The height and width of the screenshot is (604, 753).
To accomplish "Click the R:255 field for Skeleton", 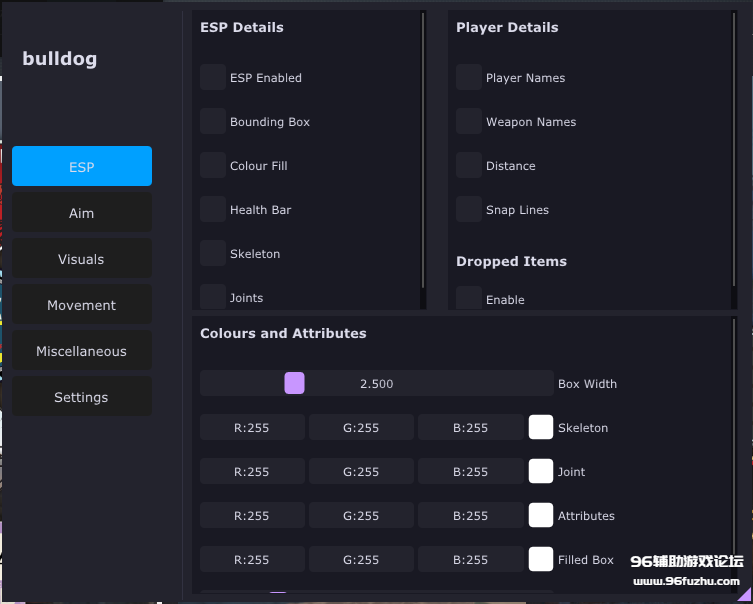I will click(252, 428).
